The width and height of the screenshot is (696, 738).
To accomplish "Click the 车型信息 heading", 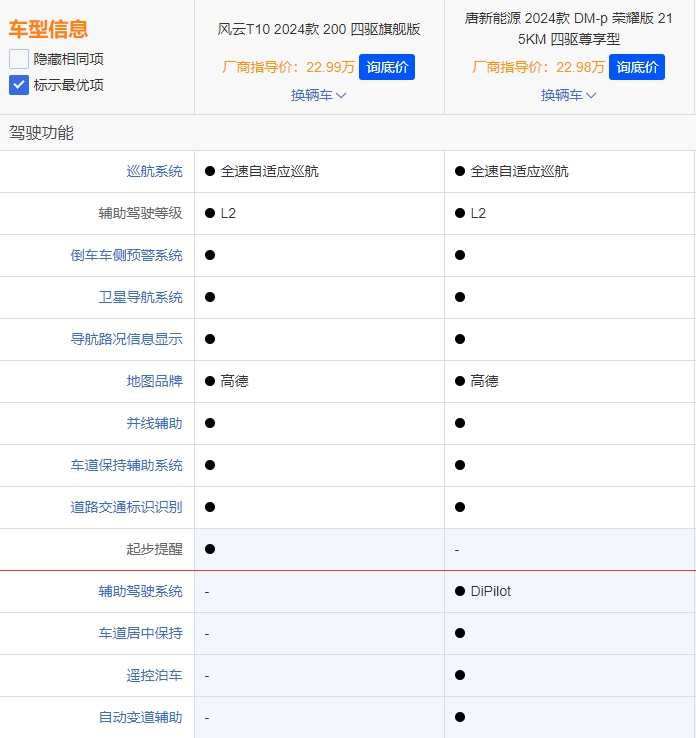I will [x=48, y=29].
